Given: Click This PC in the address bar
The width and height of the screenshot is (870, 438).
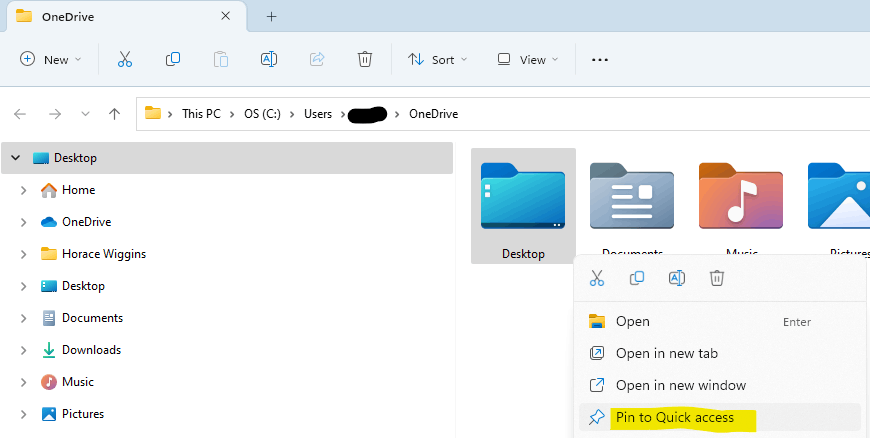Looking at the screenshot, I should tap(201, 114).
